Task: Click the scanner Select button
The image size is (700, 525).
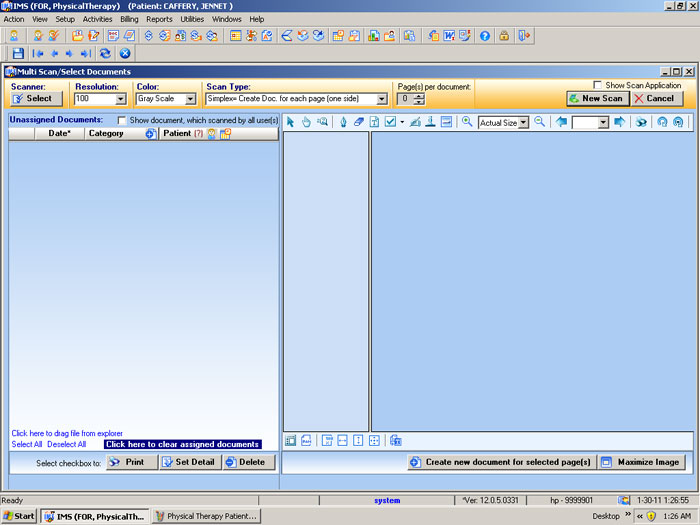Action: [37, 99]
